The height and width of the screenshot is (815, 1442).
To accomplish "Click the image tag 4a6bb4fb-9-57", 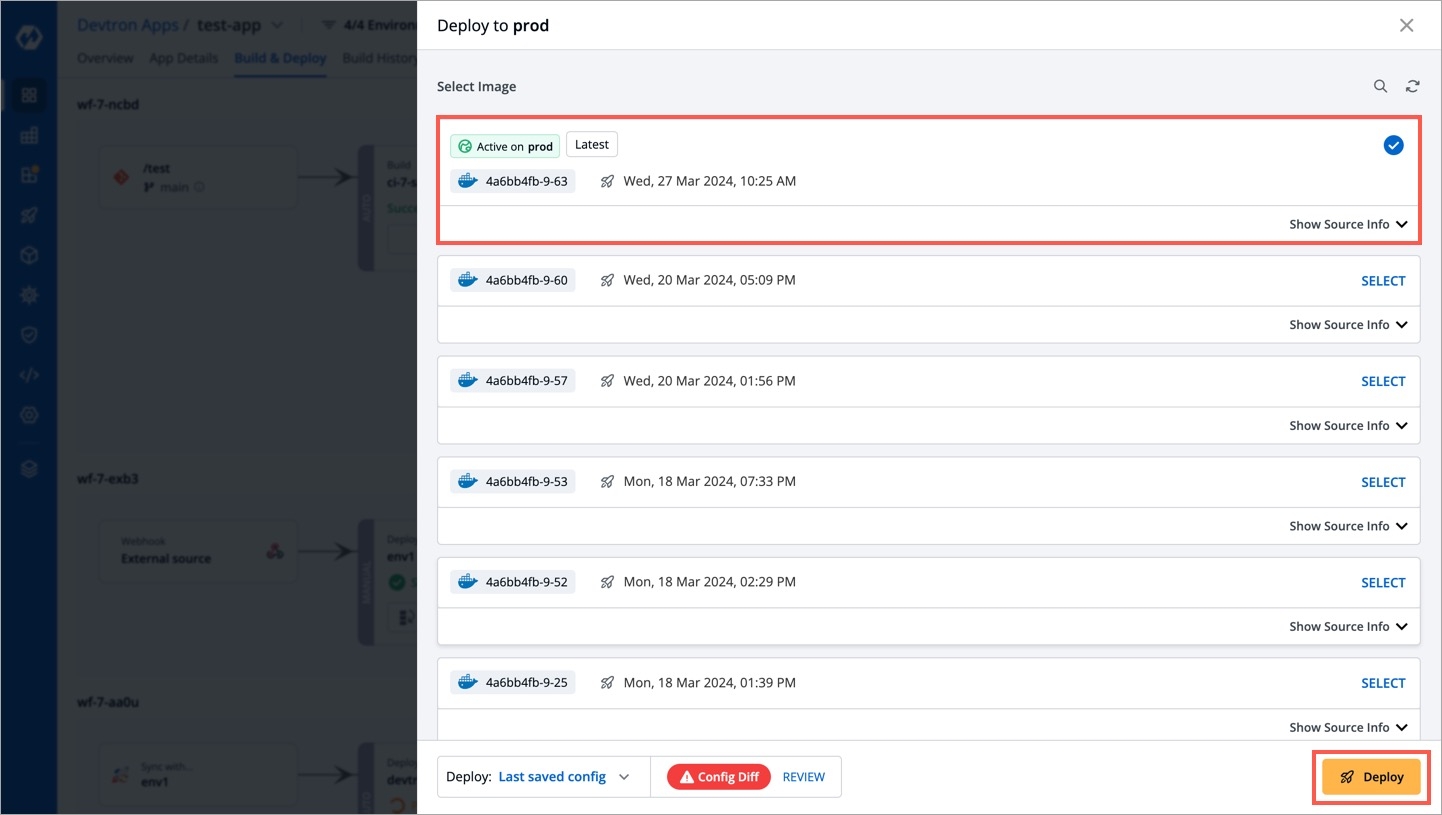I will click(513, 381).
